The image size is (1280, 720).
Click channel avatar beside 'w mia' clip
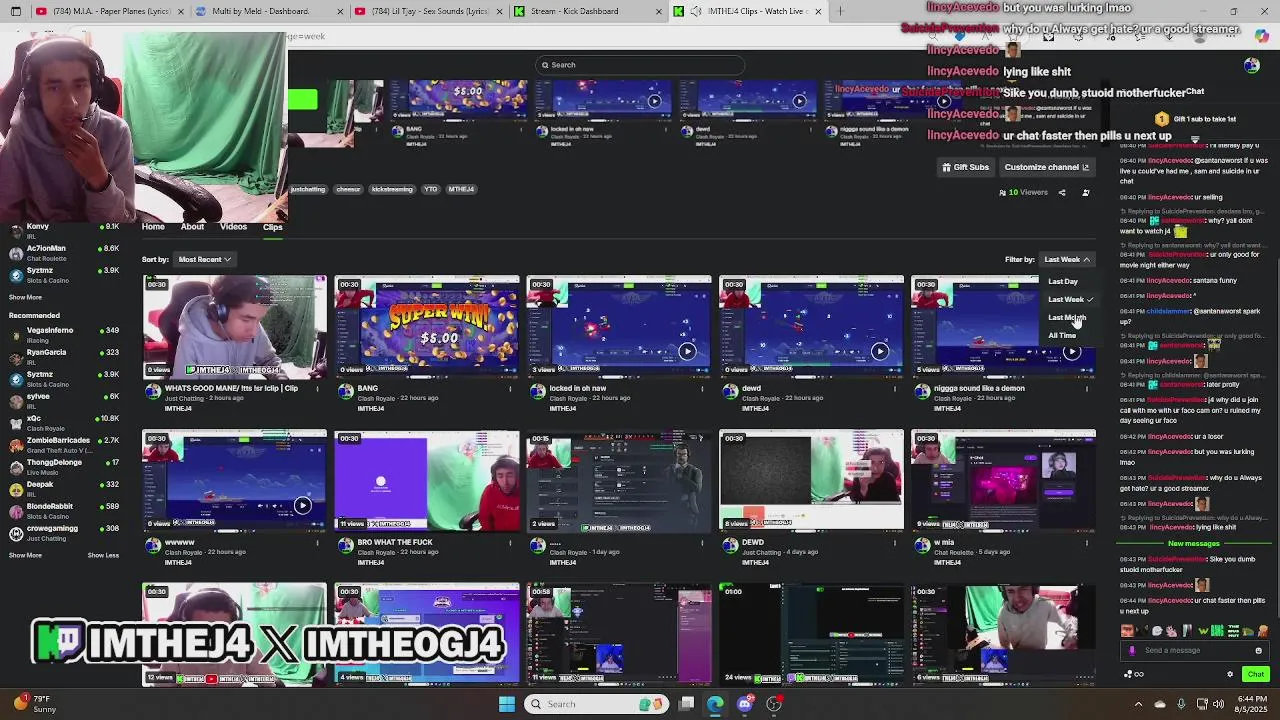(922, 545)
